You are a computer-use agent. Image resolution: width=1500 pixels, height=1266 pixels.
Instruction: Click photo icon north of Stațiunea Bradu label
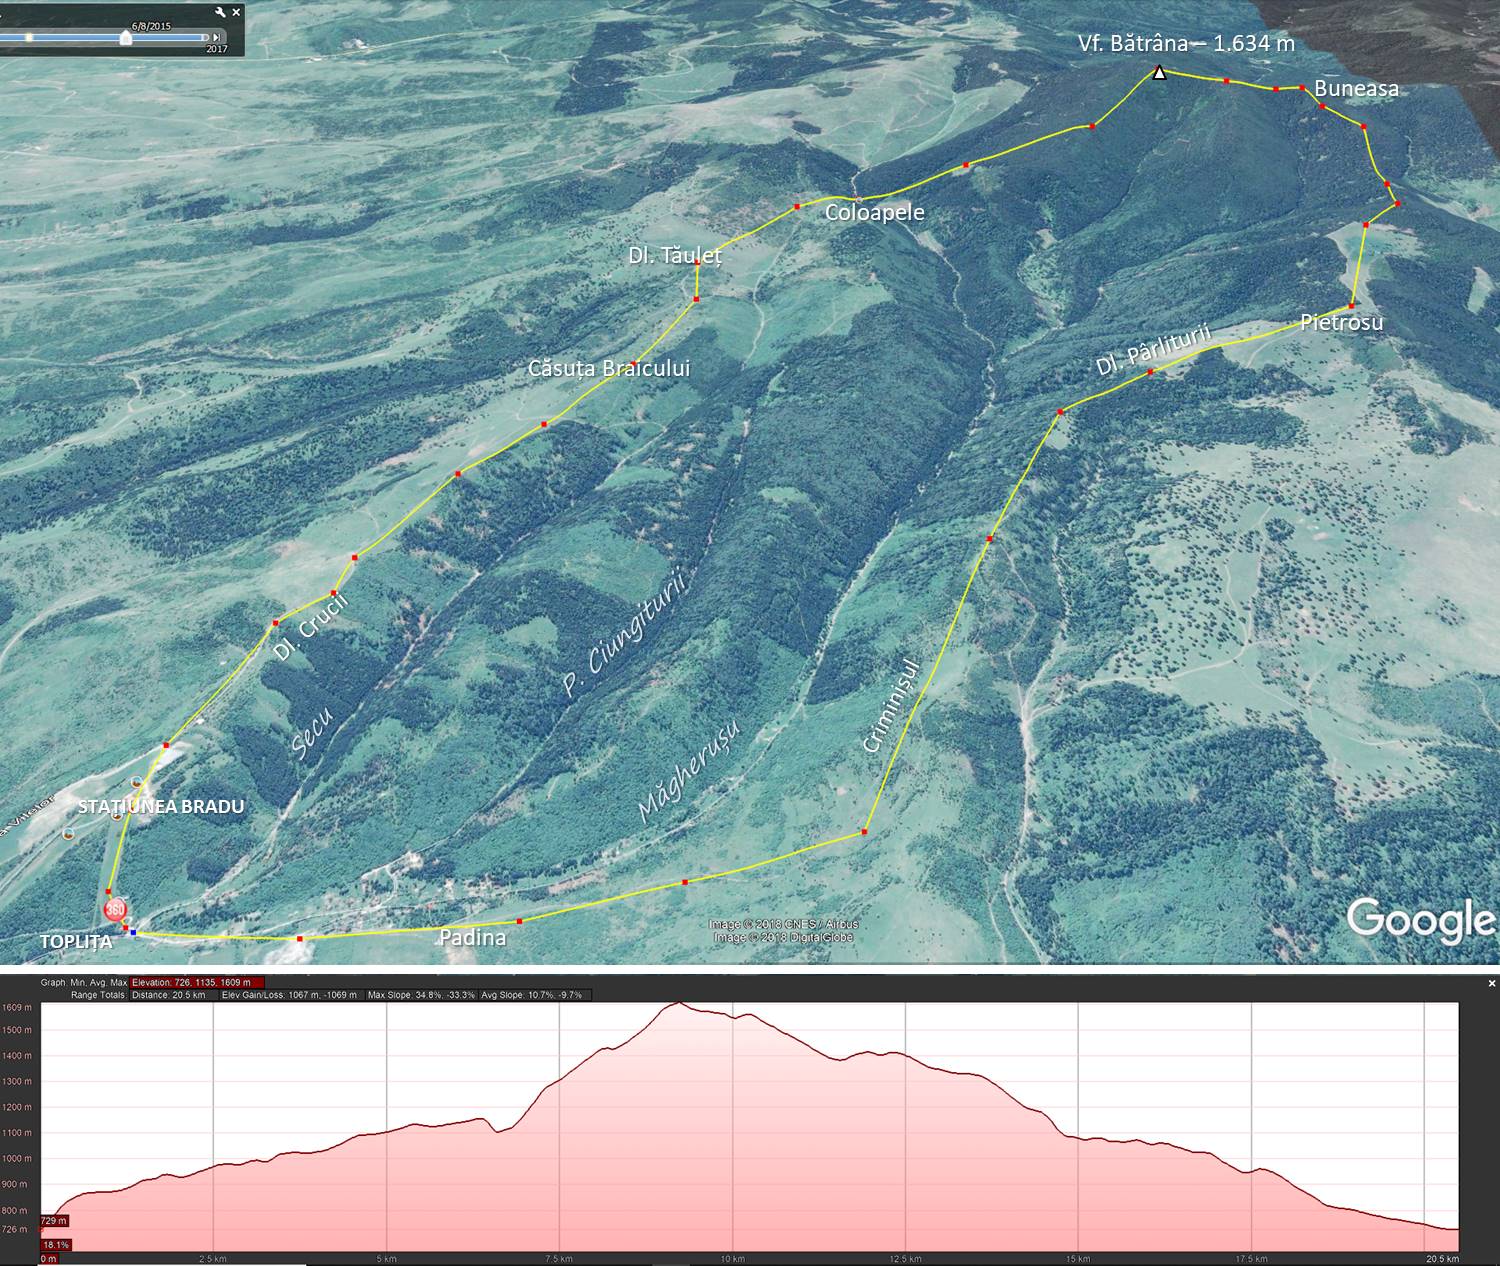[136, 782]
